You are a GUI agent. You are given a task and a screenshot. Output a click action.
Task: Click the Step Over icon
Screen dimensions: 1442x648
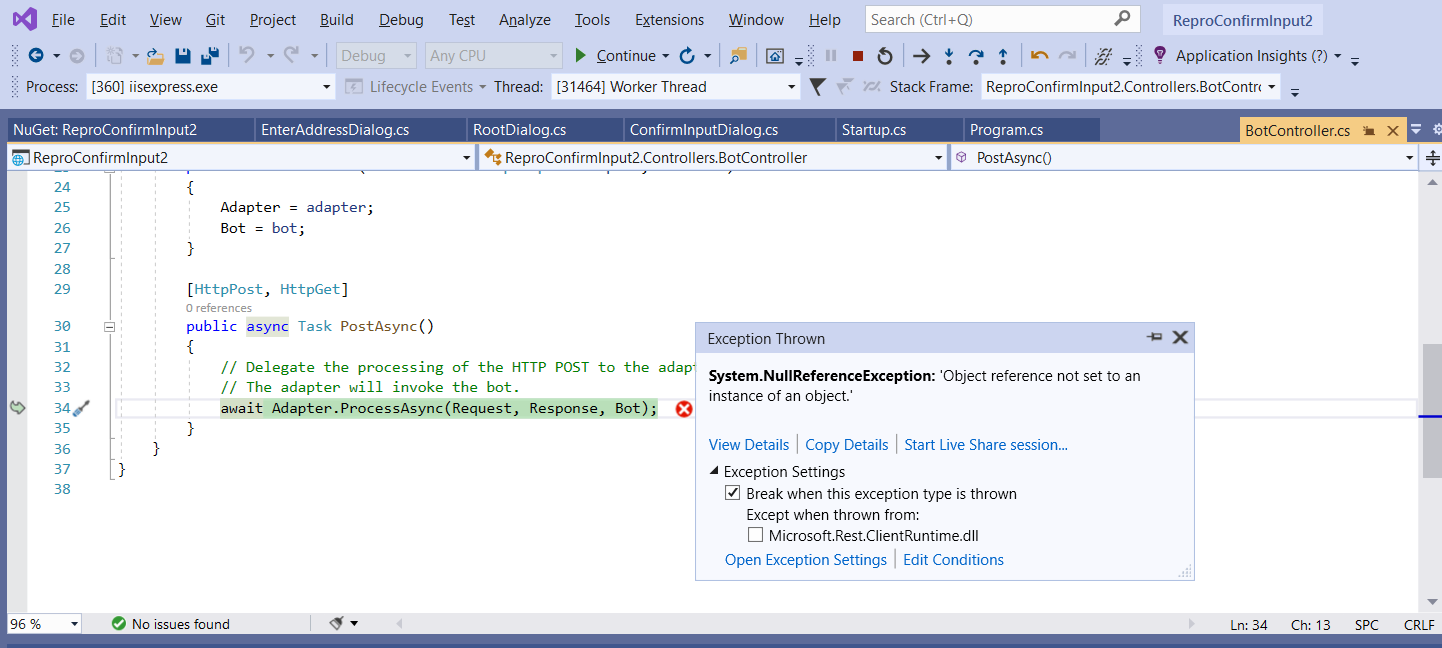point(976,56)
